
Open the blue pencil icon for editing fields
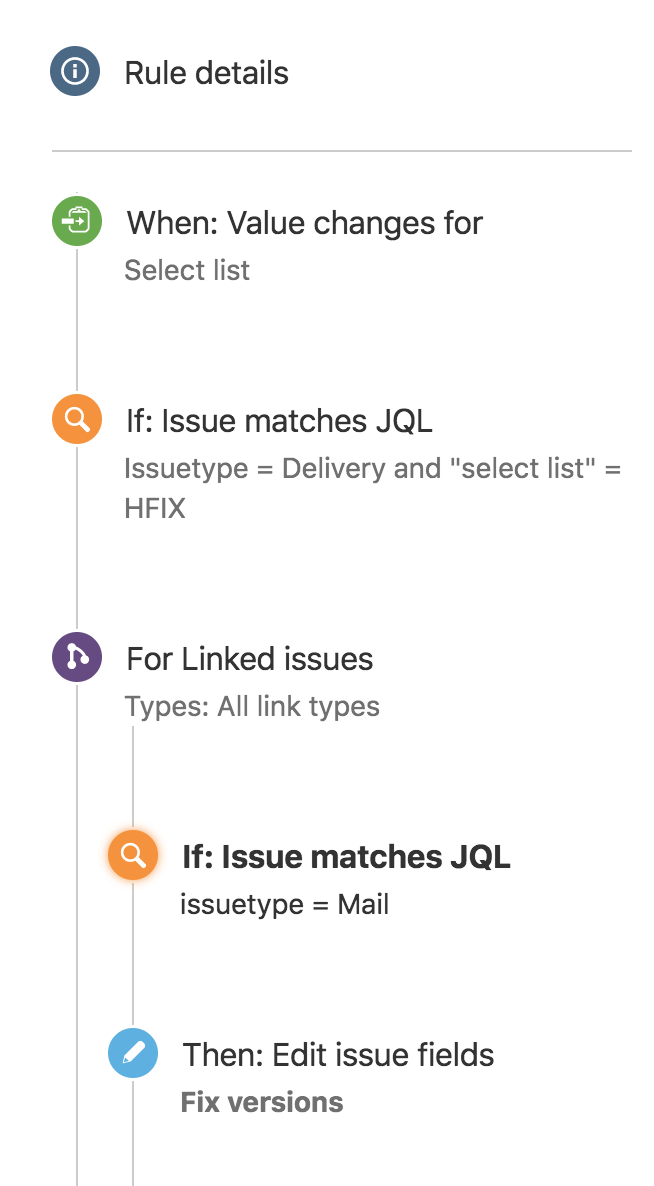(x=132, y=1053)
